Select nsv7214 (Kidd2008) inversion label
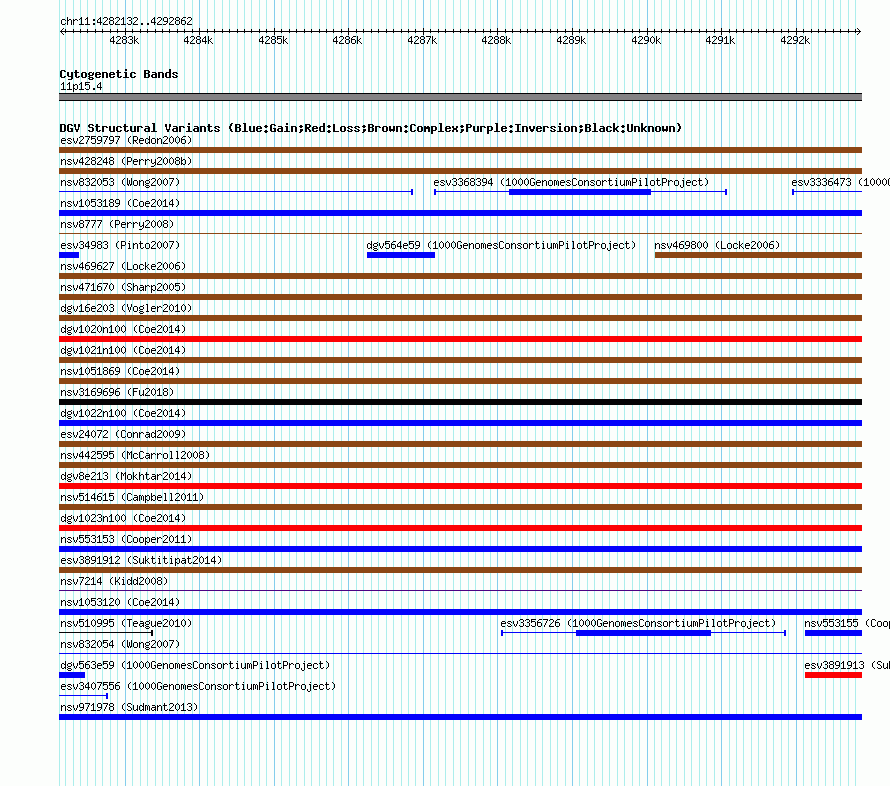The height and width of the screenshot is (786, 890). click(114, 581)
